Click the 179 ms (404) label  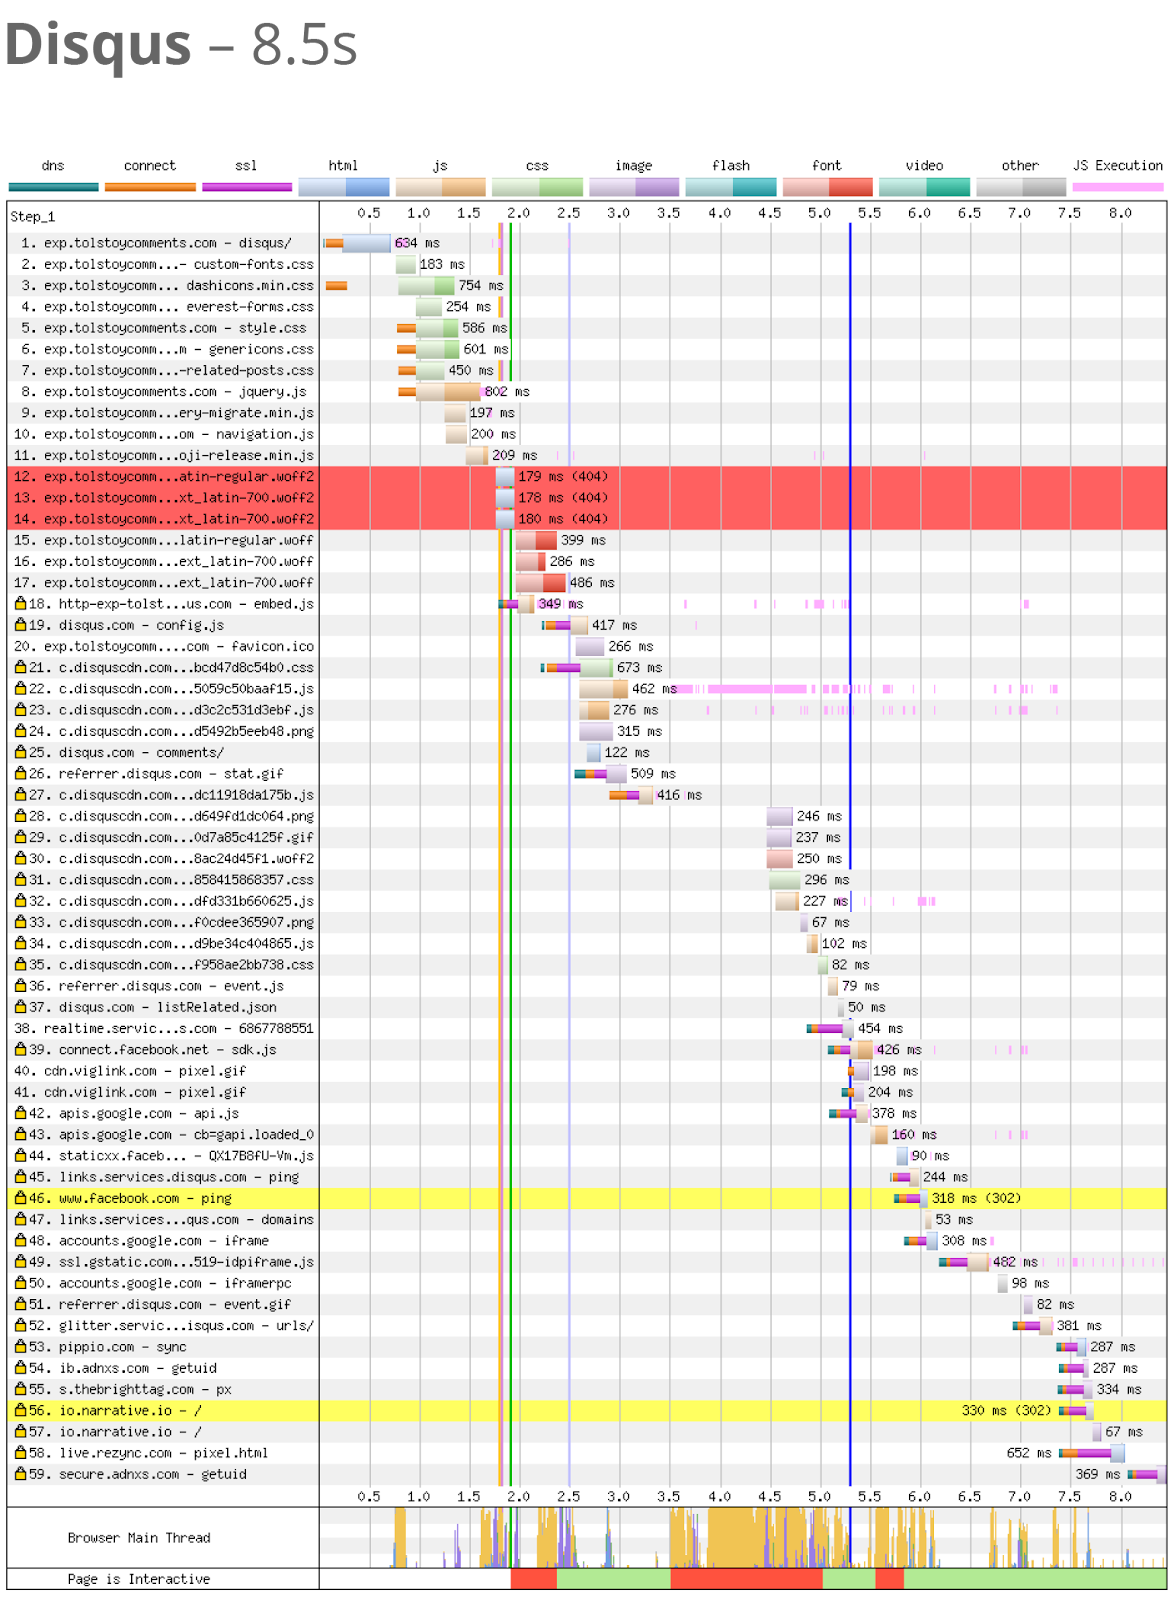563,477
